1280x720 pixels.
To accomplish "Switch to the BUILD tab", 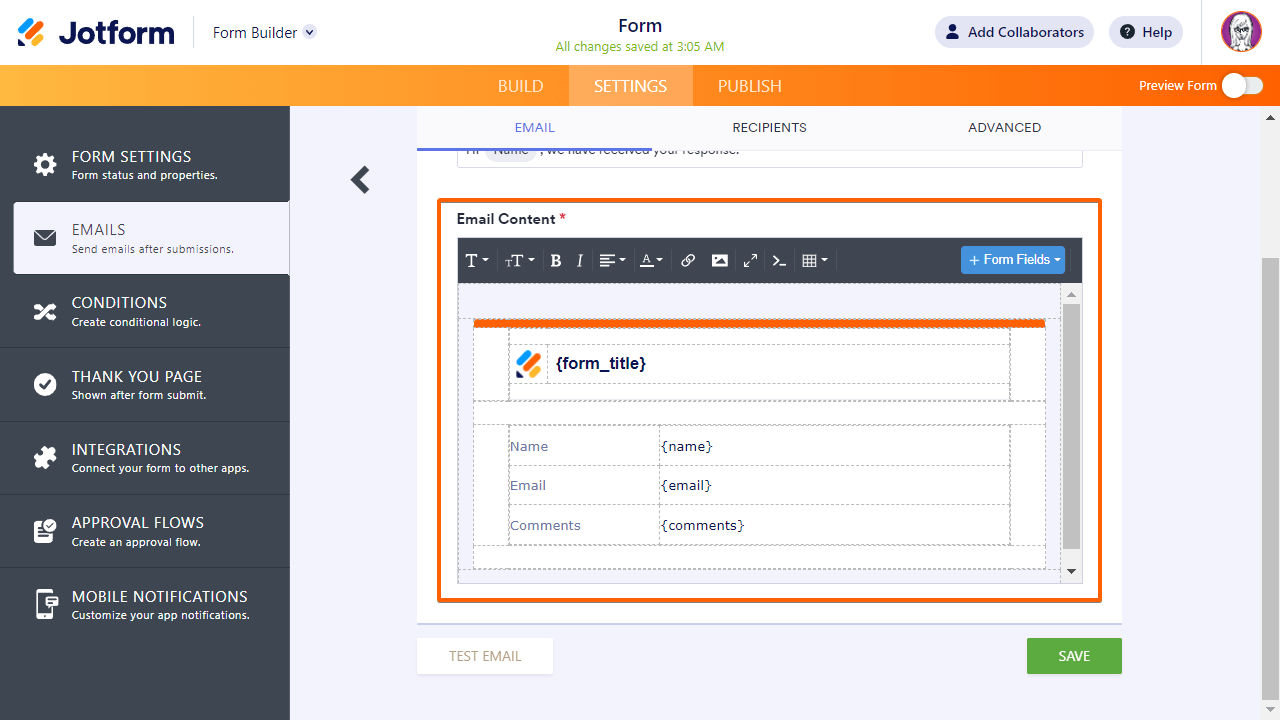I will tap(521, 86).
